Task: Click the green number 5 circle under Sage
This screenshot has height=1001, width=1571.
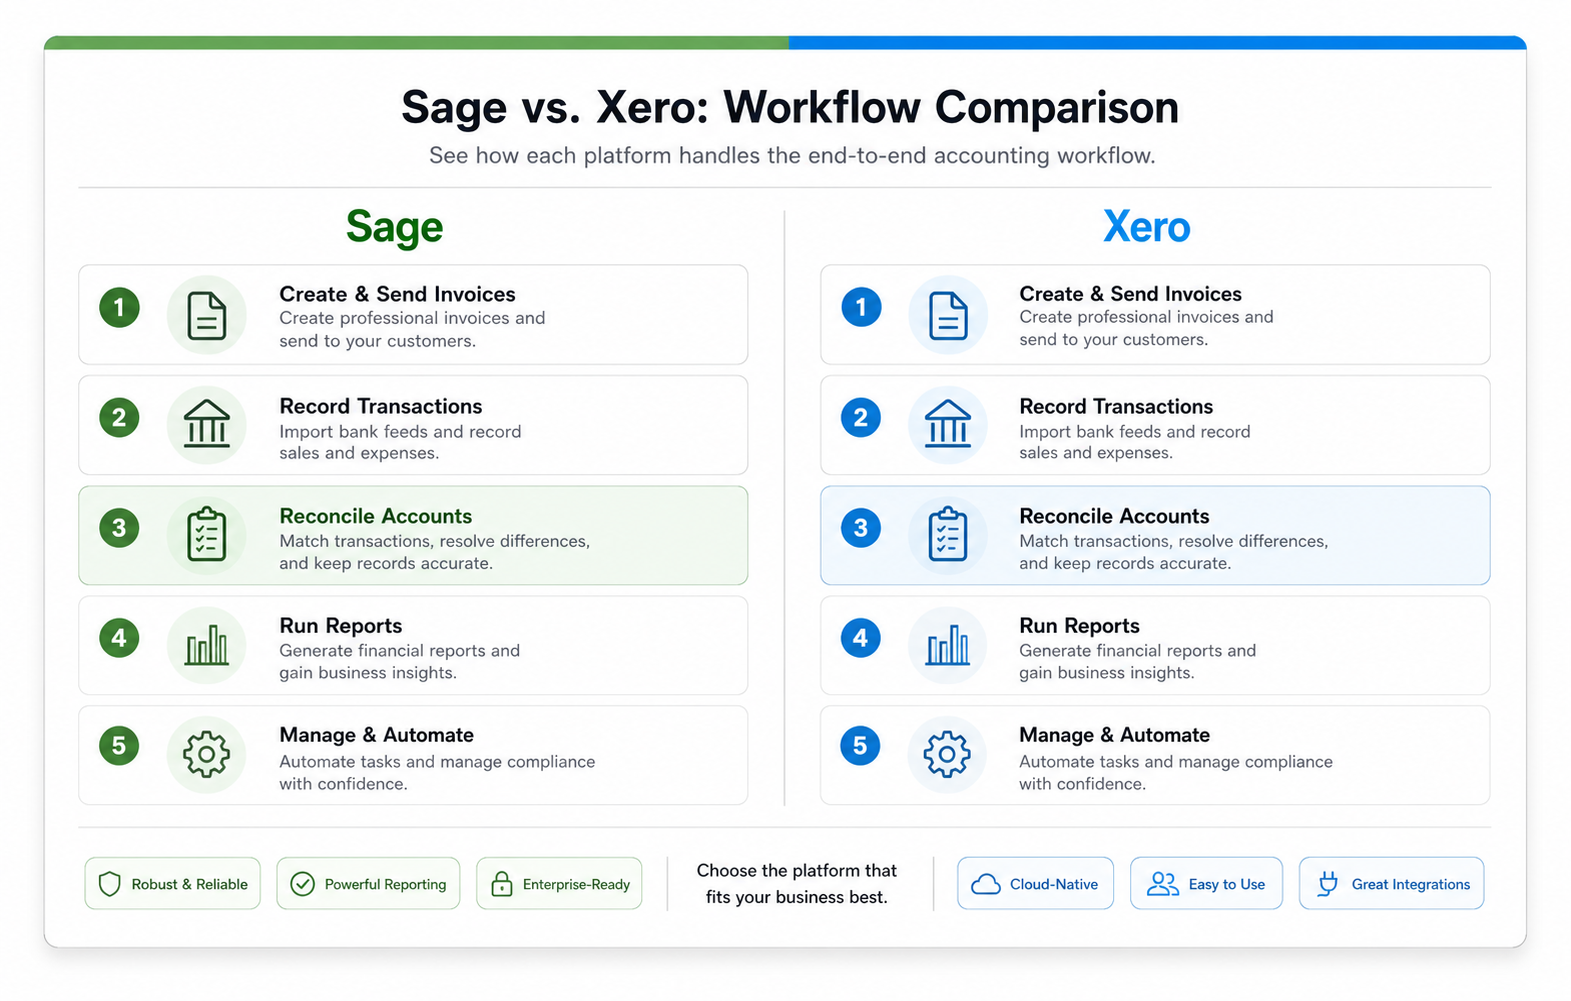Action: (119, 745)
